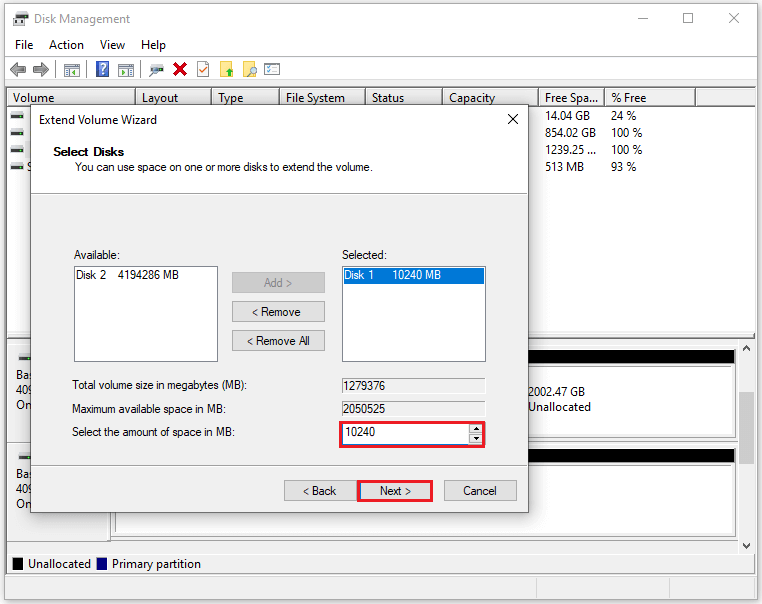
Task: Open the View menu
Action: click(112, 45)
